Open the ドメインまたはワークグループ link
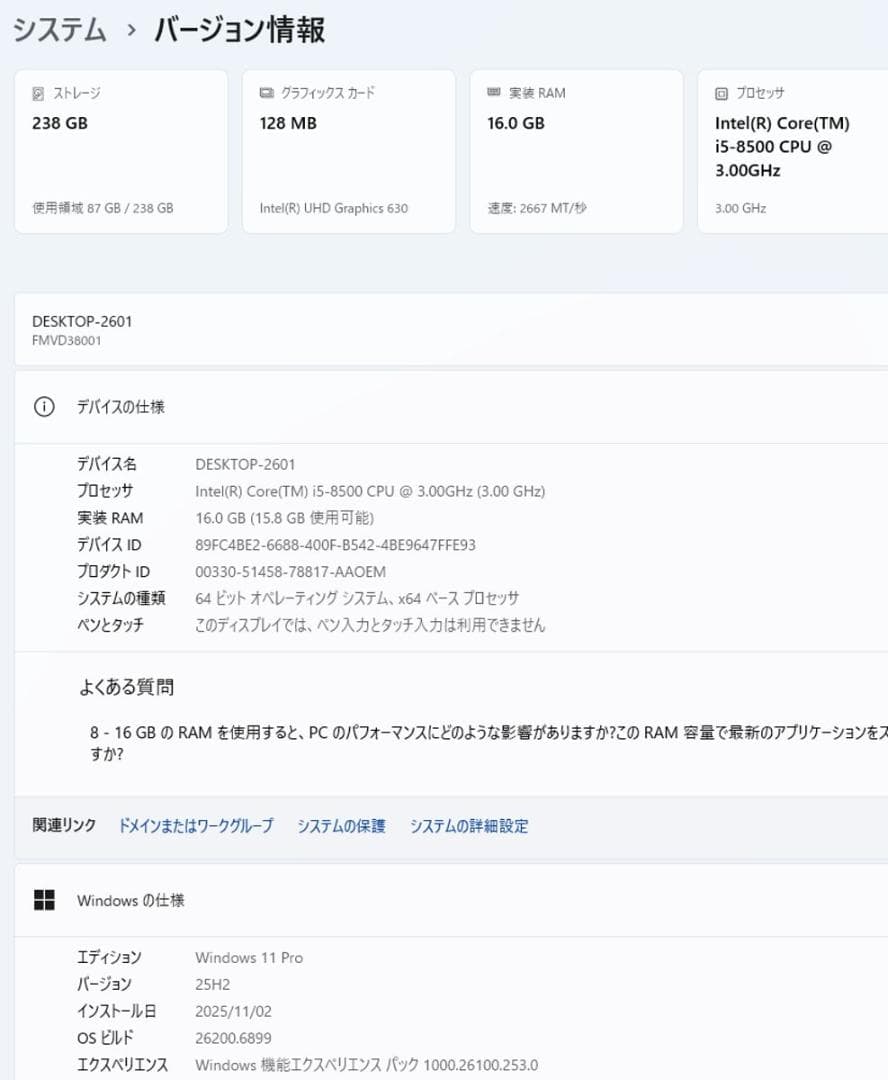The width and height of the screenshot is (888, 1080). pyautogui.click(x=195, y=826)
